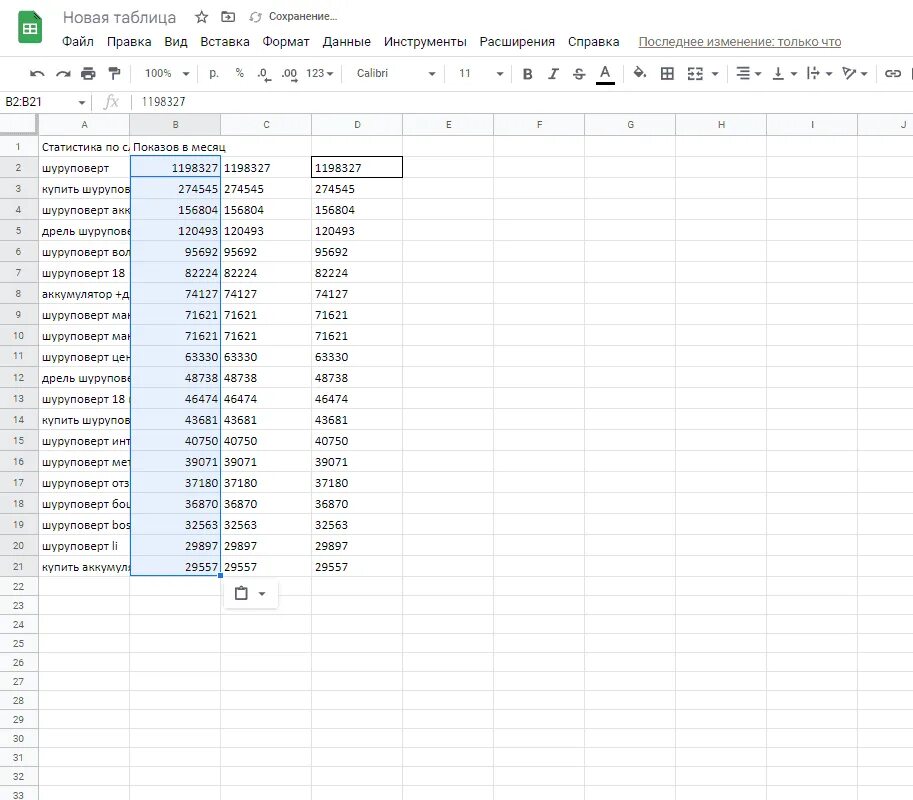Viewport: 913px width, 800px height.
Task: Open the Данные menu
Action: point(346,42)
